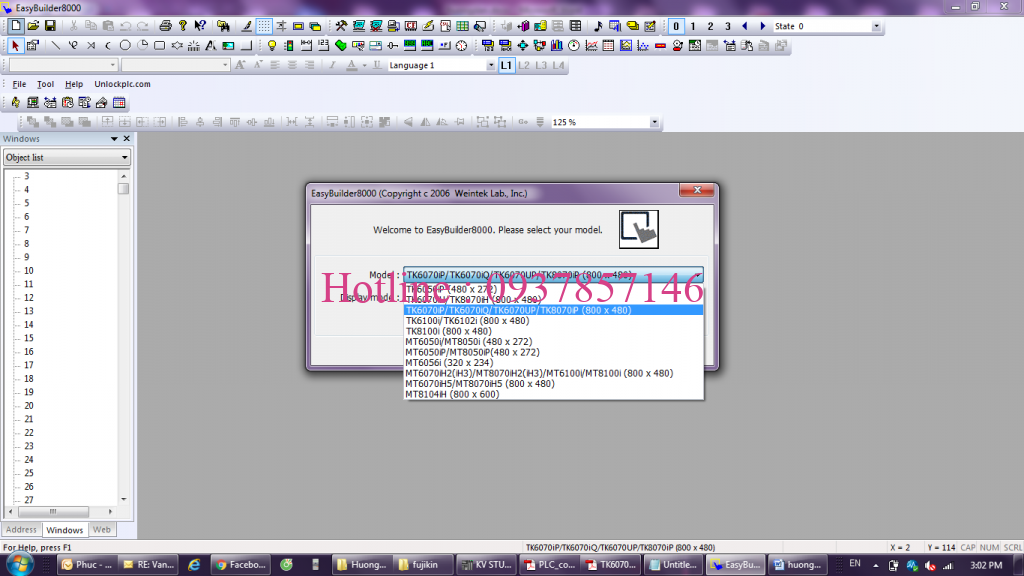Click the XY plot dotted graph icon
This screenshot has height=576, width=1024.
tap(643, 46)
